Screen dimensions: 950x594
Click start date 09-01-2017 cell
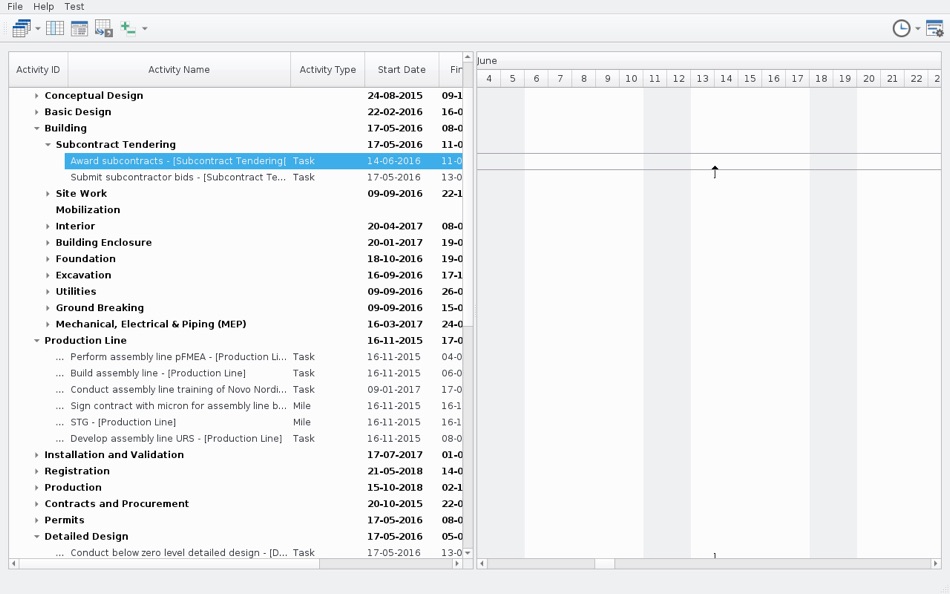(x=394, y=390)
